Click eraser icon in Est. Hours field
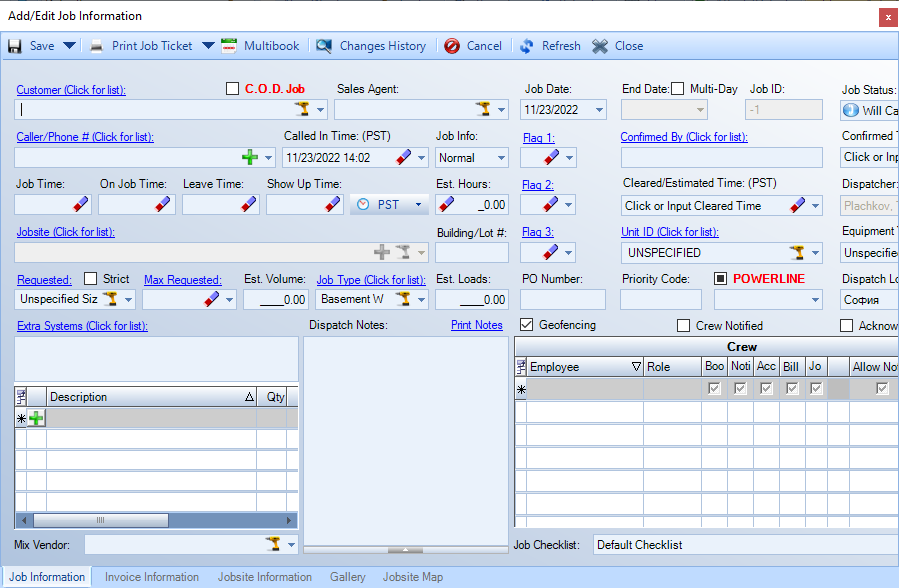 [x=447, y=204]
